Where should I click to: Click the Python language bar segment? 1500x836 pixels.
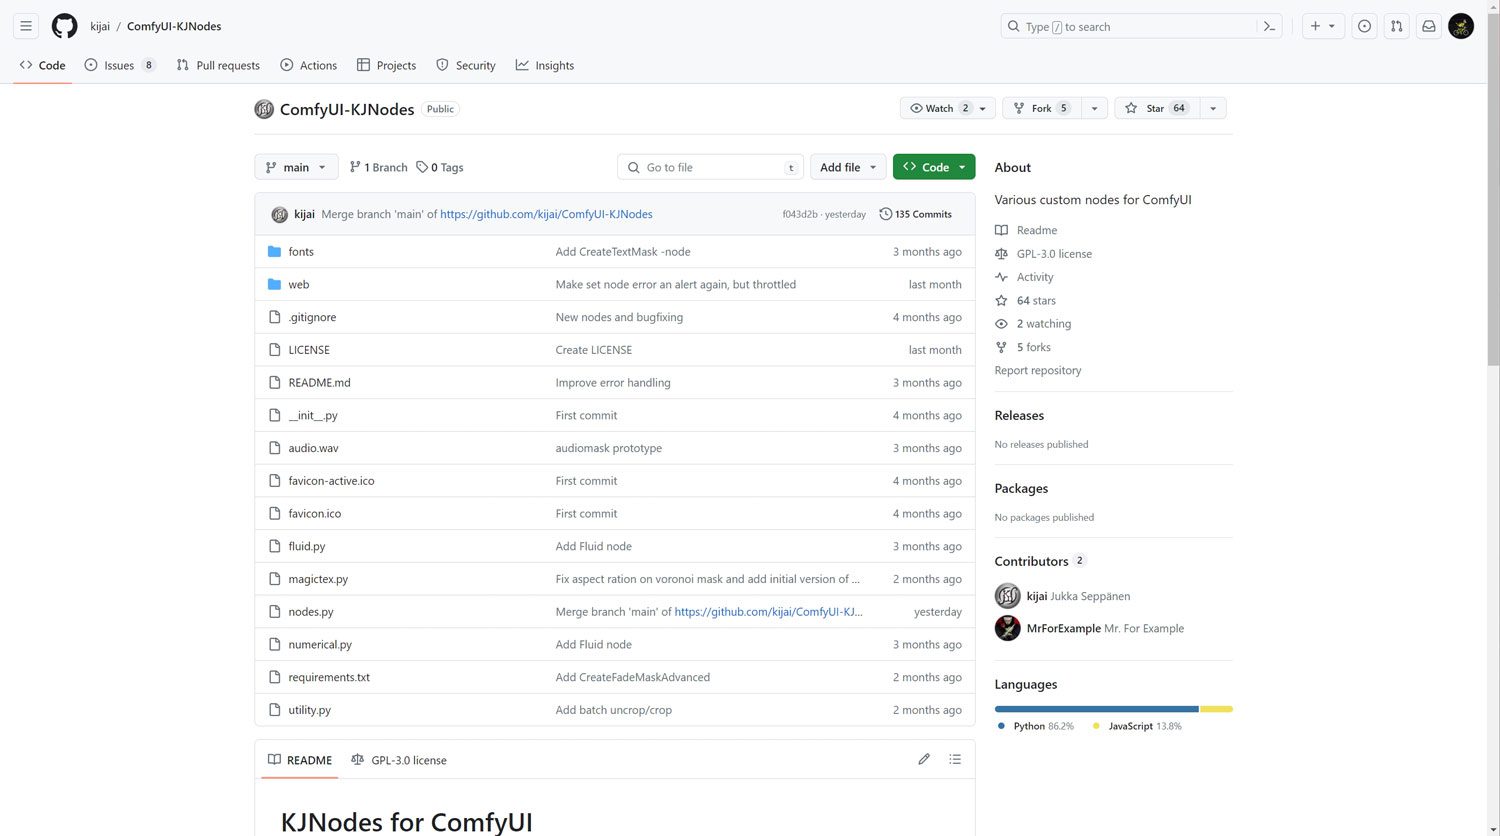pos(1096,709)
